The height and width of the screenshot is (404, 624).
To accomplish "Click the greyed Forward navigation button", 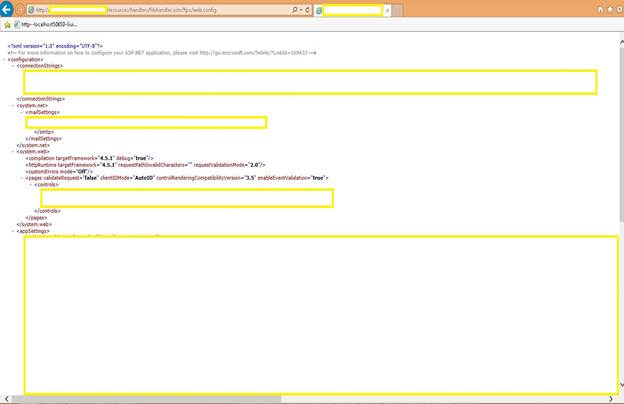I will click(x=19, y=9).
